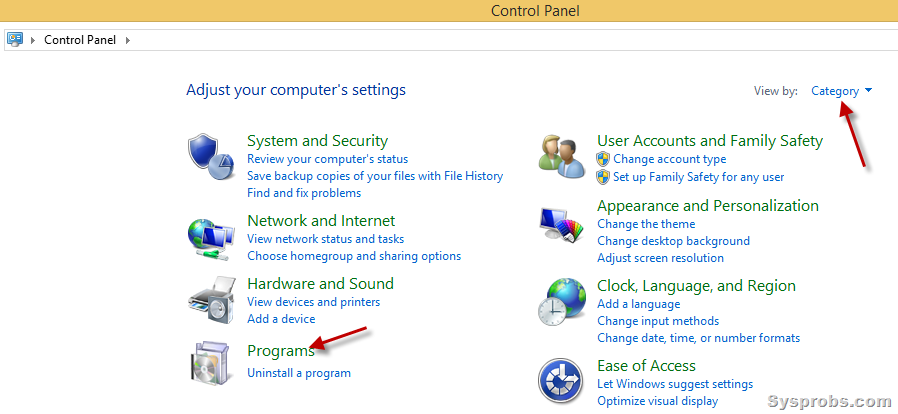Click View devices and printers link
The width and height of the screenshot is (898, 414).
(313, 301)
